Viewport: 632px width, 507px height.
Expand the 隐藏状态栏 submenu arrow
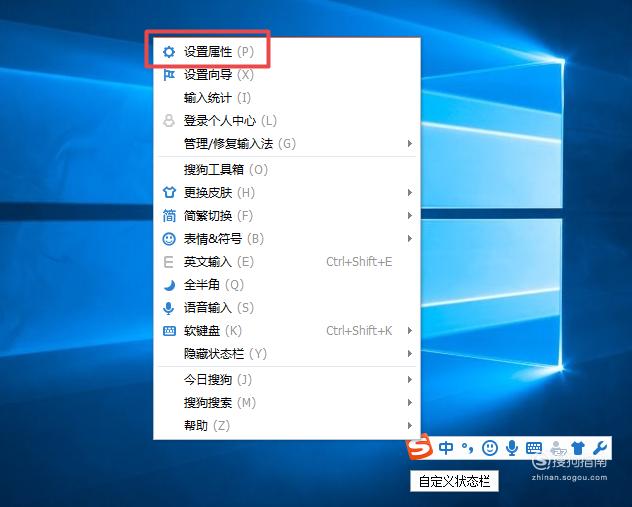410,354
